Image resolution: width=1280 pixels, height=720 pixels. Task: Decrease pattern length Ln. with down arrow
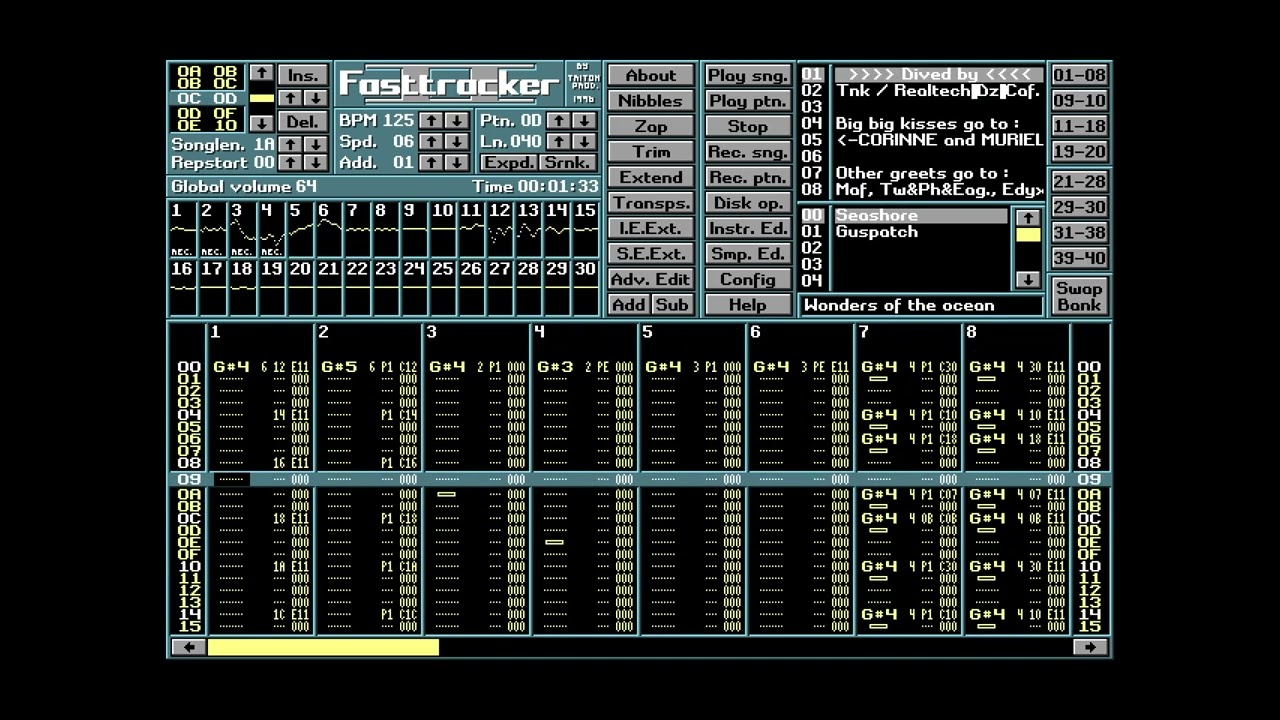point(584,142)
